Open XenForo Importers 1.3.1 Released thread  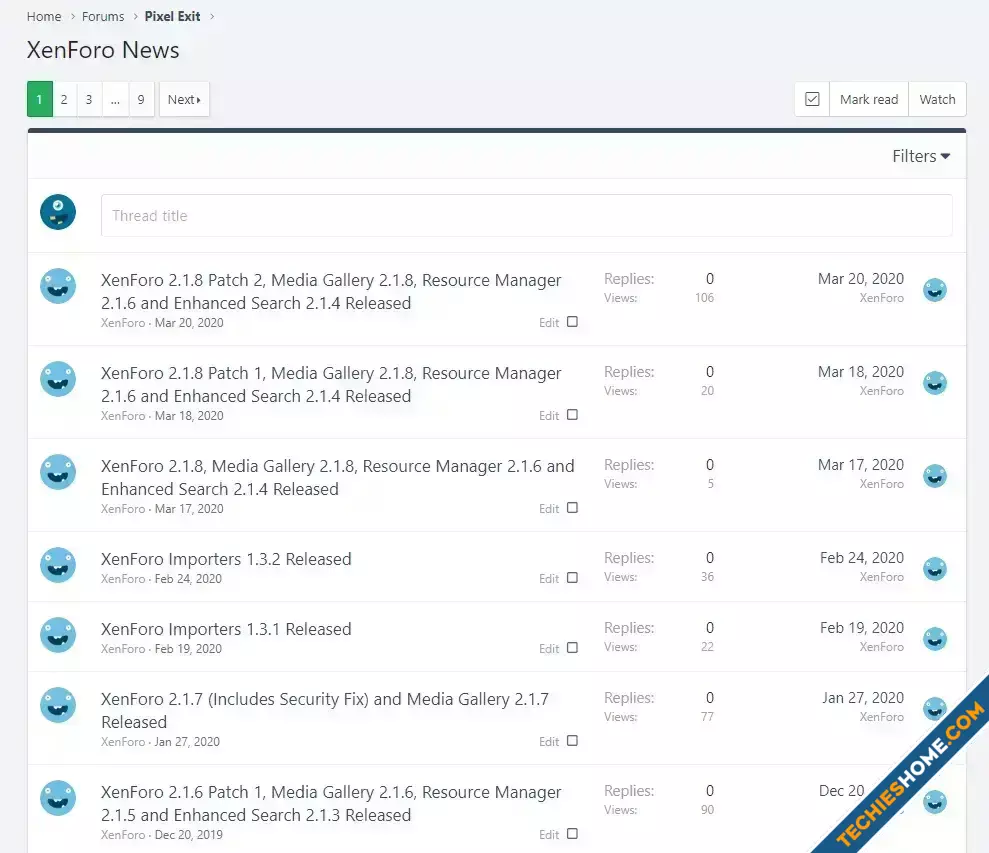point(226,629)
